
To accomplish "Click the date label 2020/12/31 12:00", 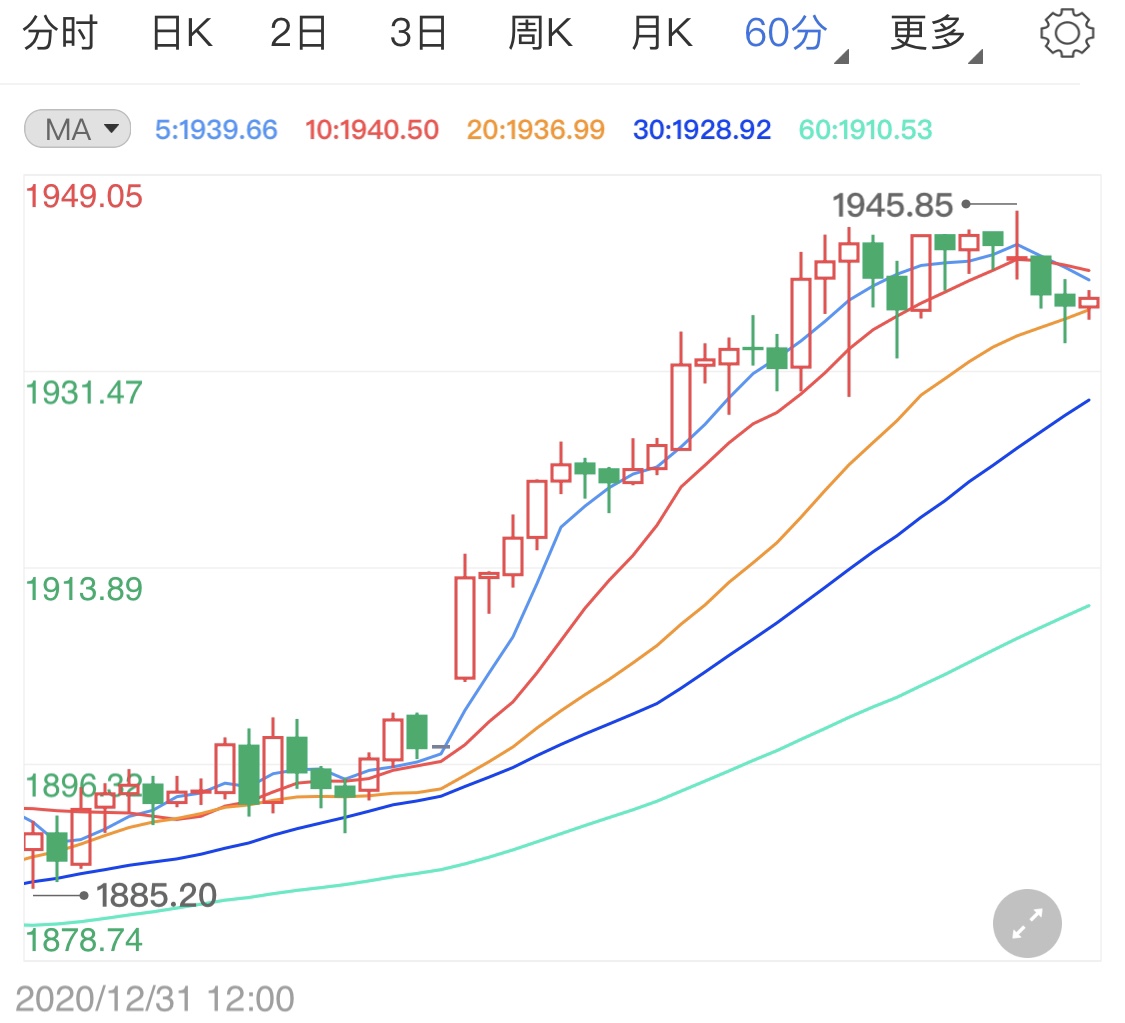I will click(155, 999).
